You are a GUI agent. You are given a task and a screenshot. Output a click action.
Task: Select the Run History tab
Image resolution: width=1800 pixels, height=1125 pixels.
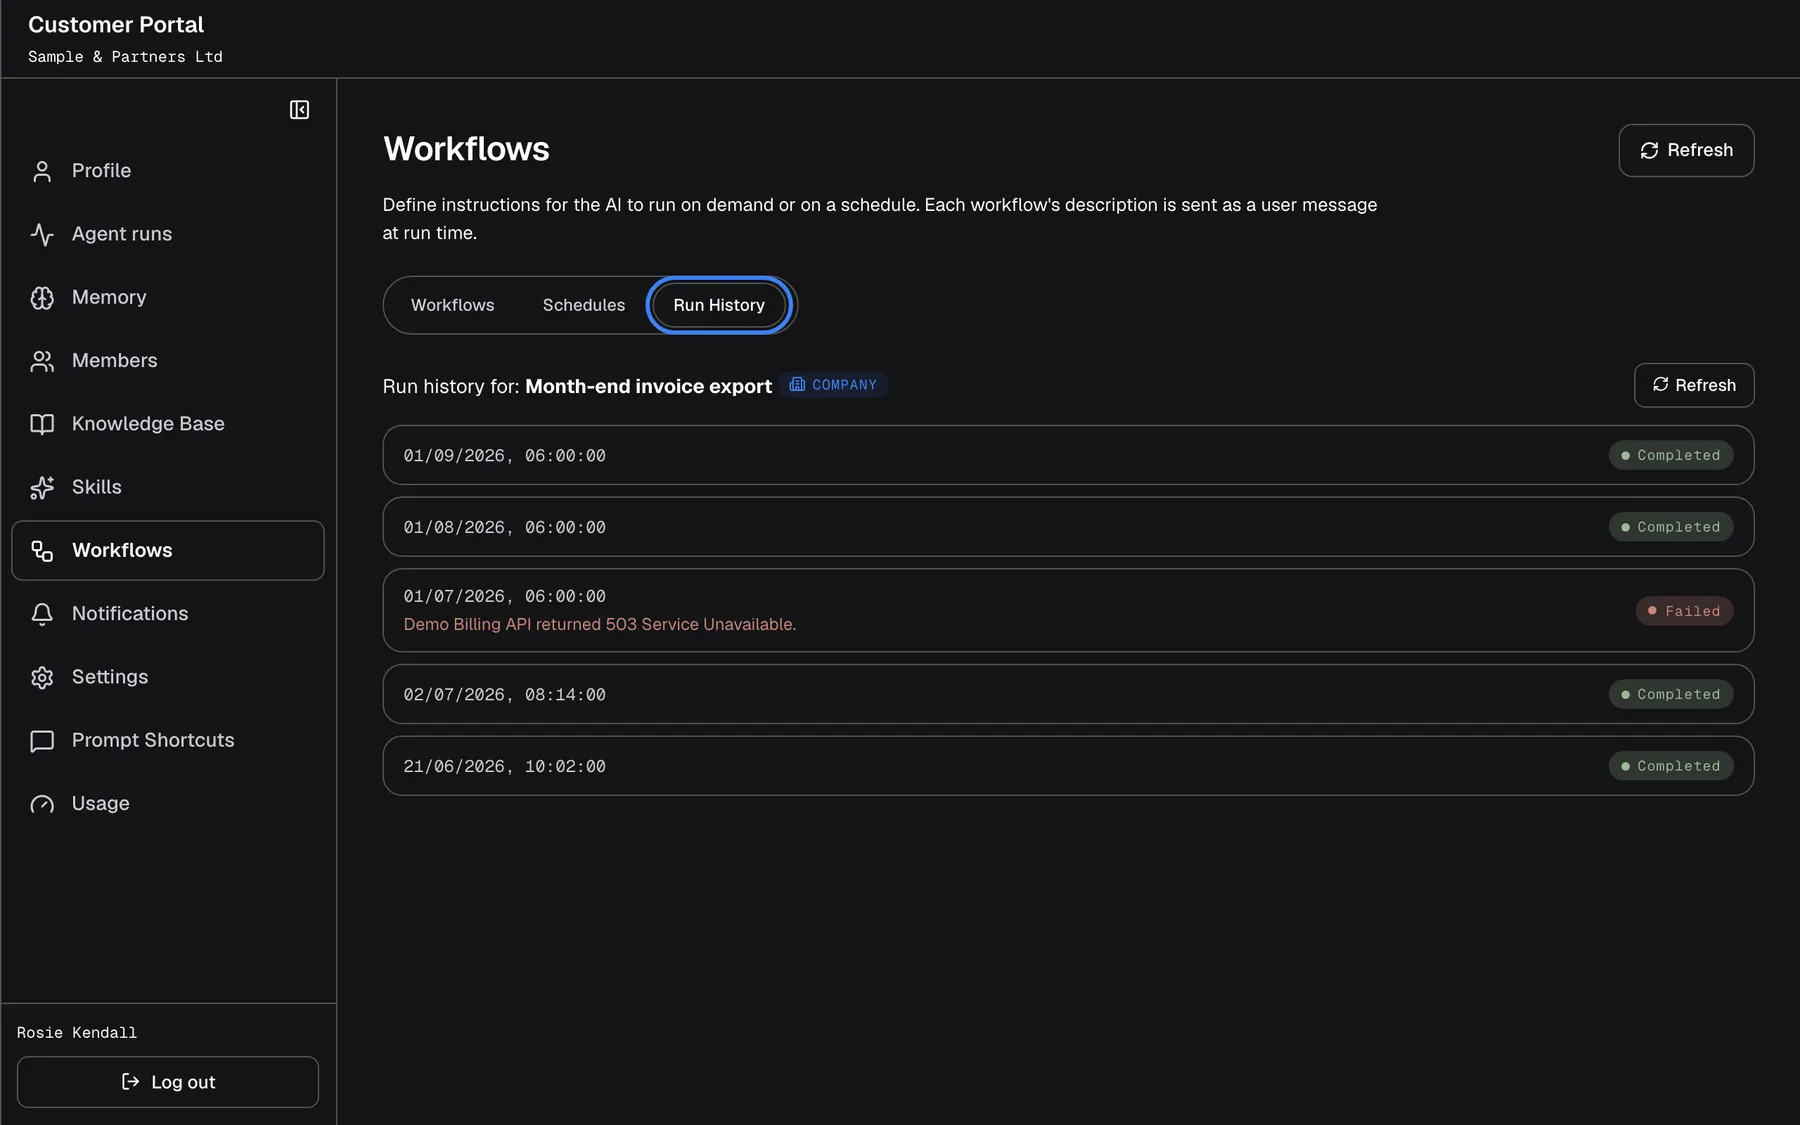click(x=719, y=305)
